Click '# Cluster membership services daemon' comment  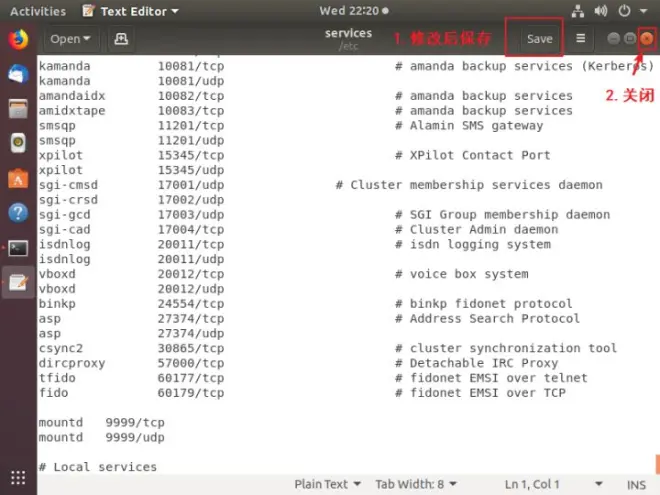click(469, 185)
